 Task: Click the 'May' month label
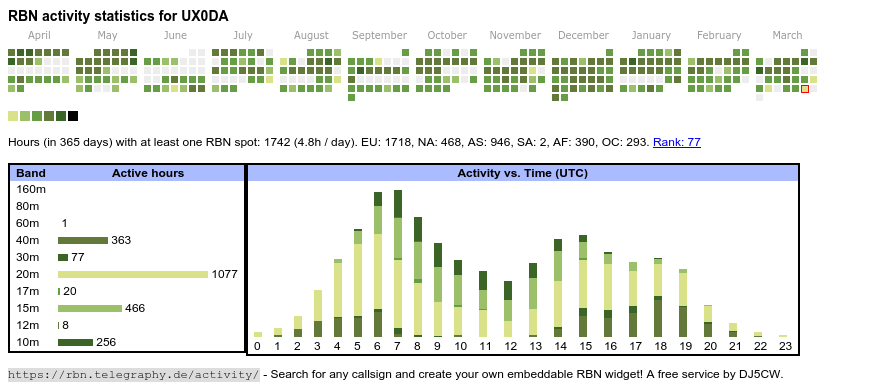[x=107, y=36]
